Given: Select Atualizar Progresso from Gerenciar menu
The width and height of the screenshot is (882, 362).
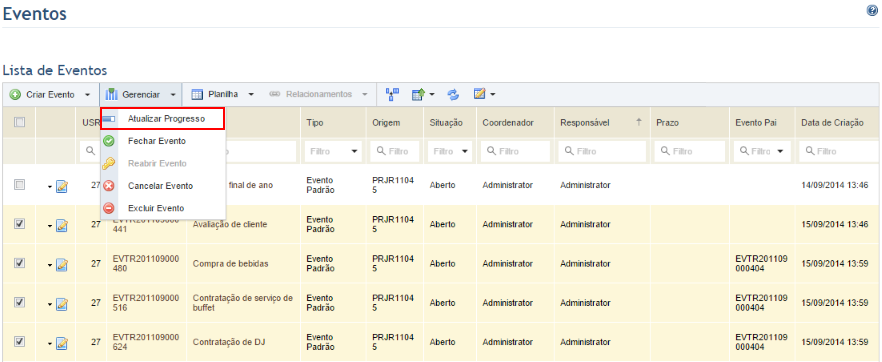Looking at the screenshot, I should (x=163, y=119).
